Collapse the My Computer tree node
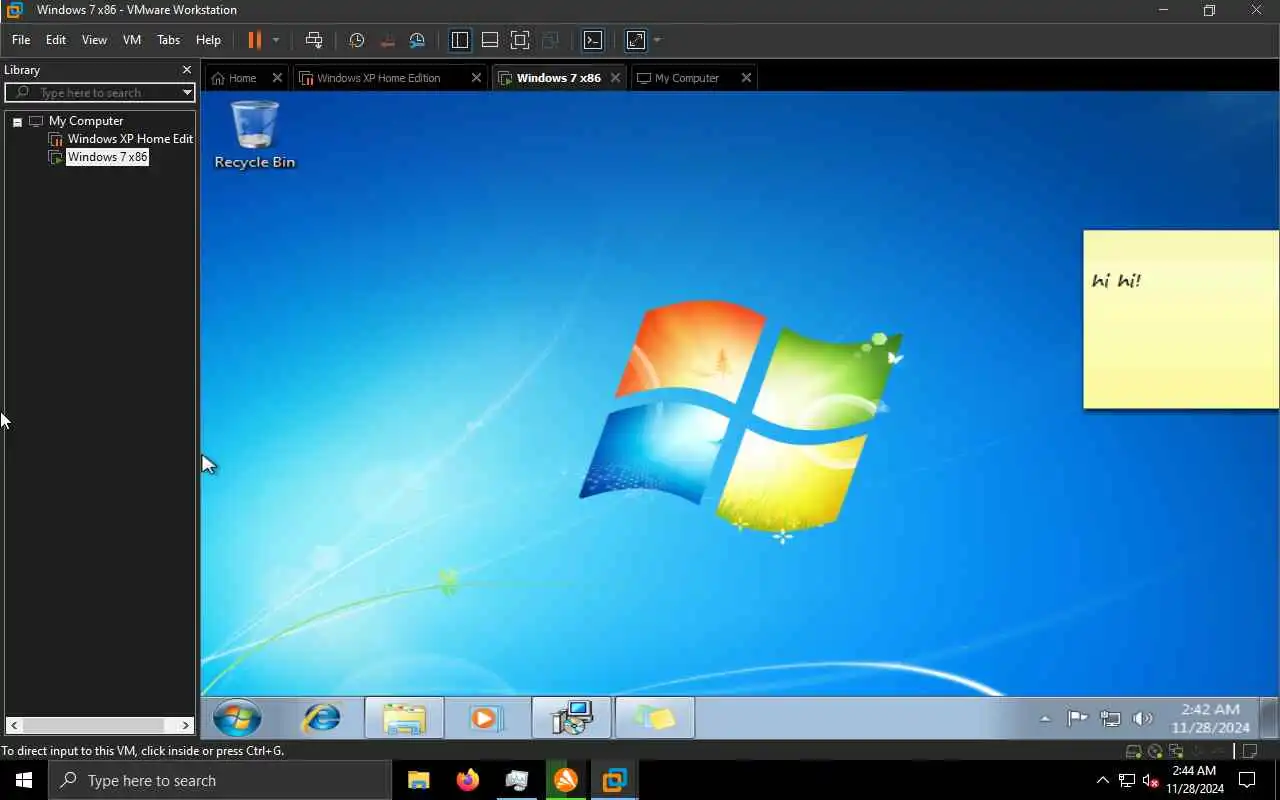Image resolution: width=1280 pixels, height=800 pixels. (x=17, y=122)
